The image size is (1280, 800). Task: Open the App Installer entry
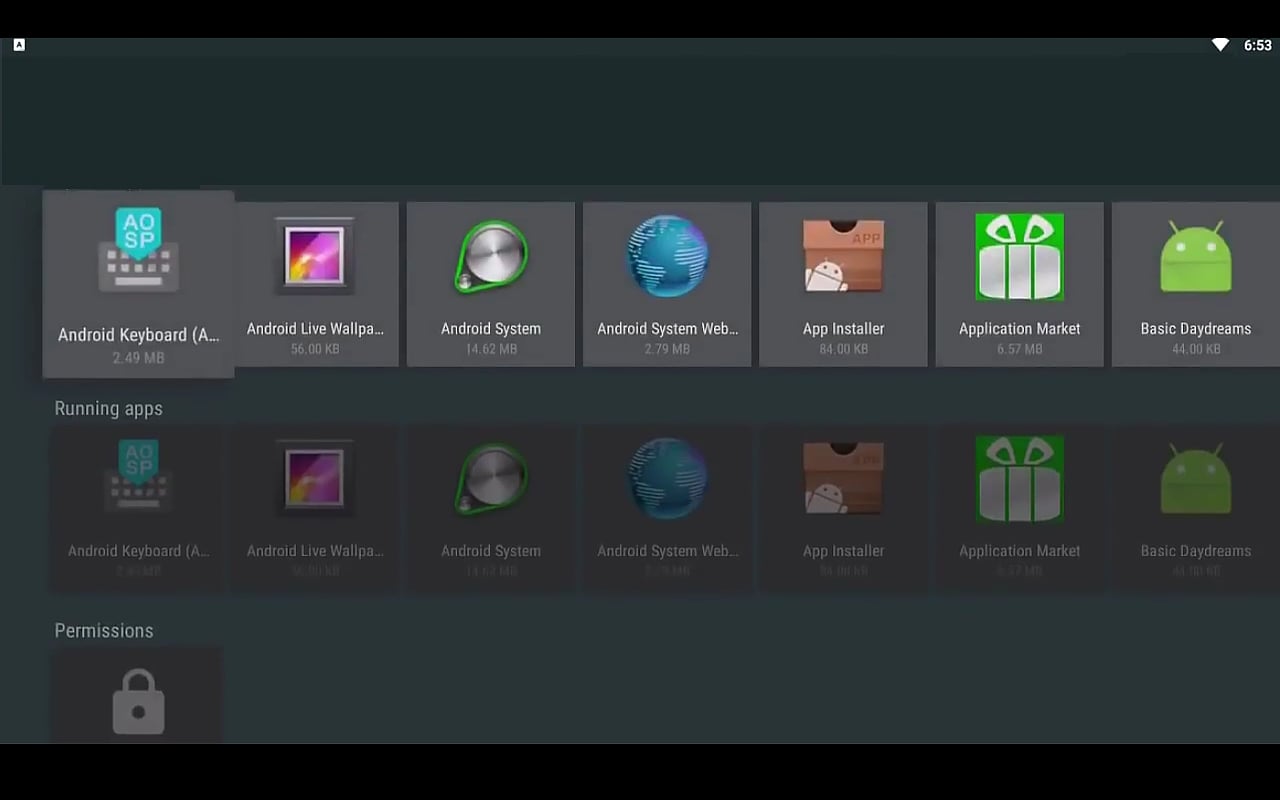point(843,285)
